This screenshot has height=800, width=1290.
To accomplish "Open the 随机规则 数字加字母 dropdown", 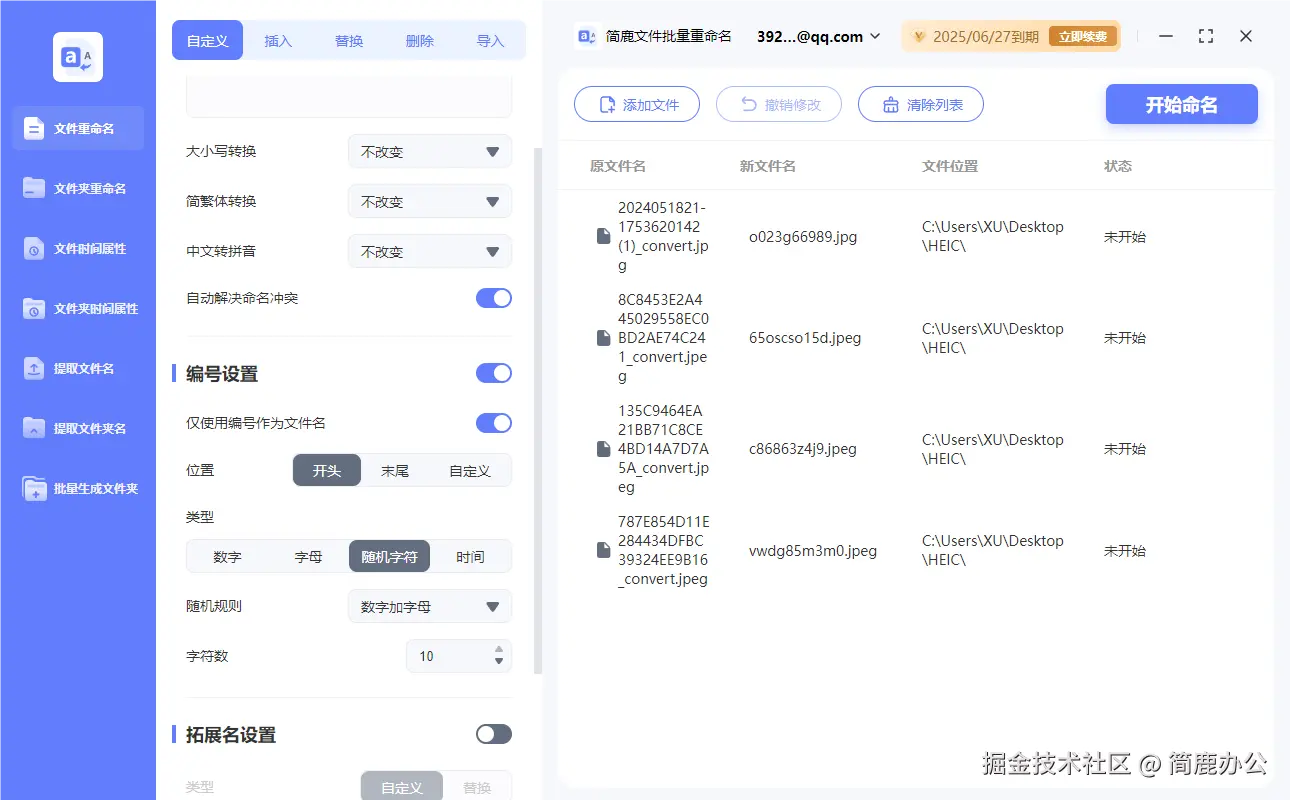I will 430,606.
